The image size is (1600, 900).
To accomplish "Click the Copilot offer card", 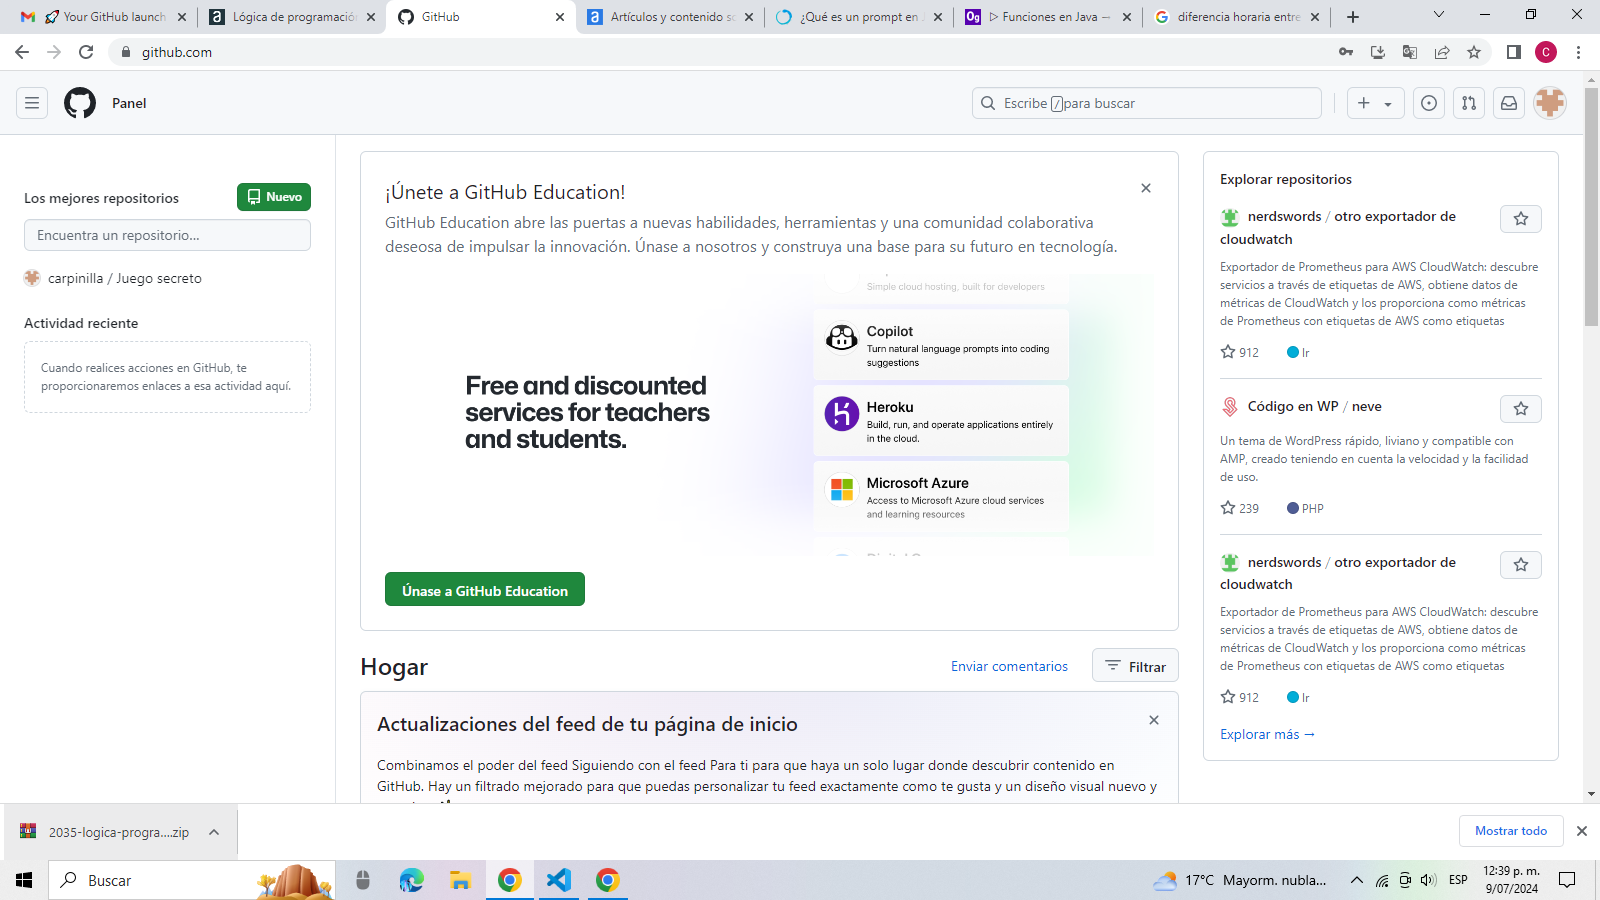I will 941,345.
